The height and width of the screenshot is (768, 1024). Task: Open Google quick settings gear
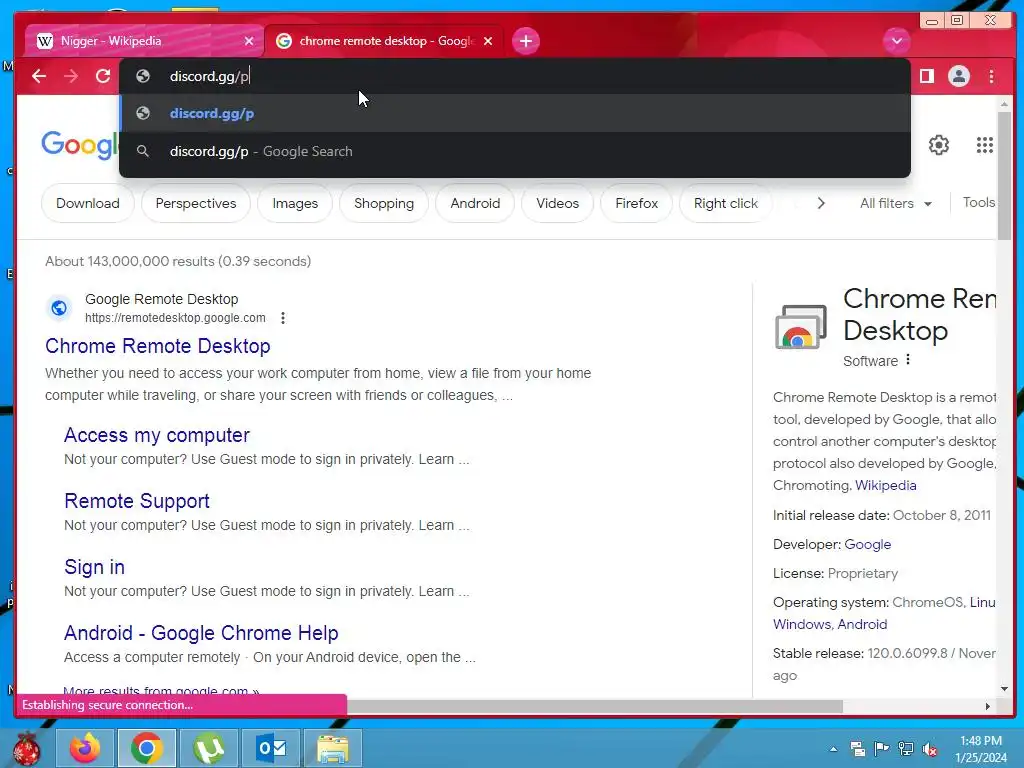pos(938,145)
